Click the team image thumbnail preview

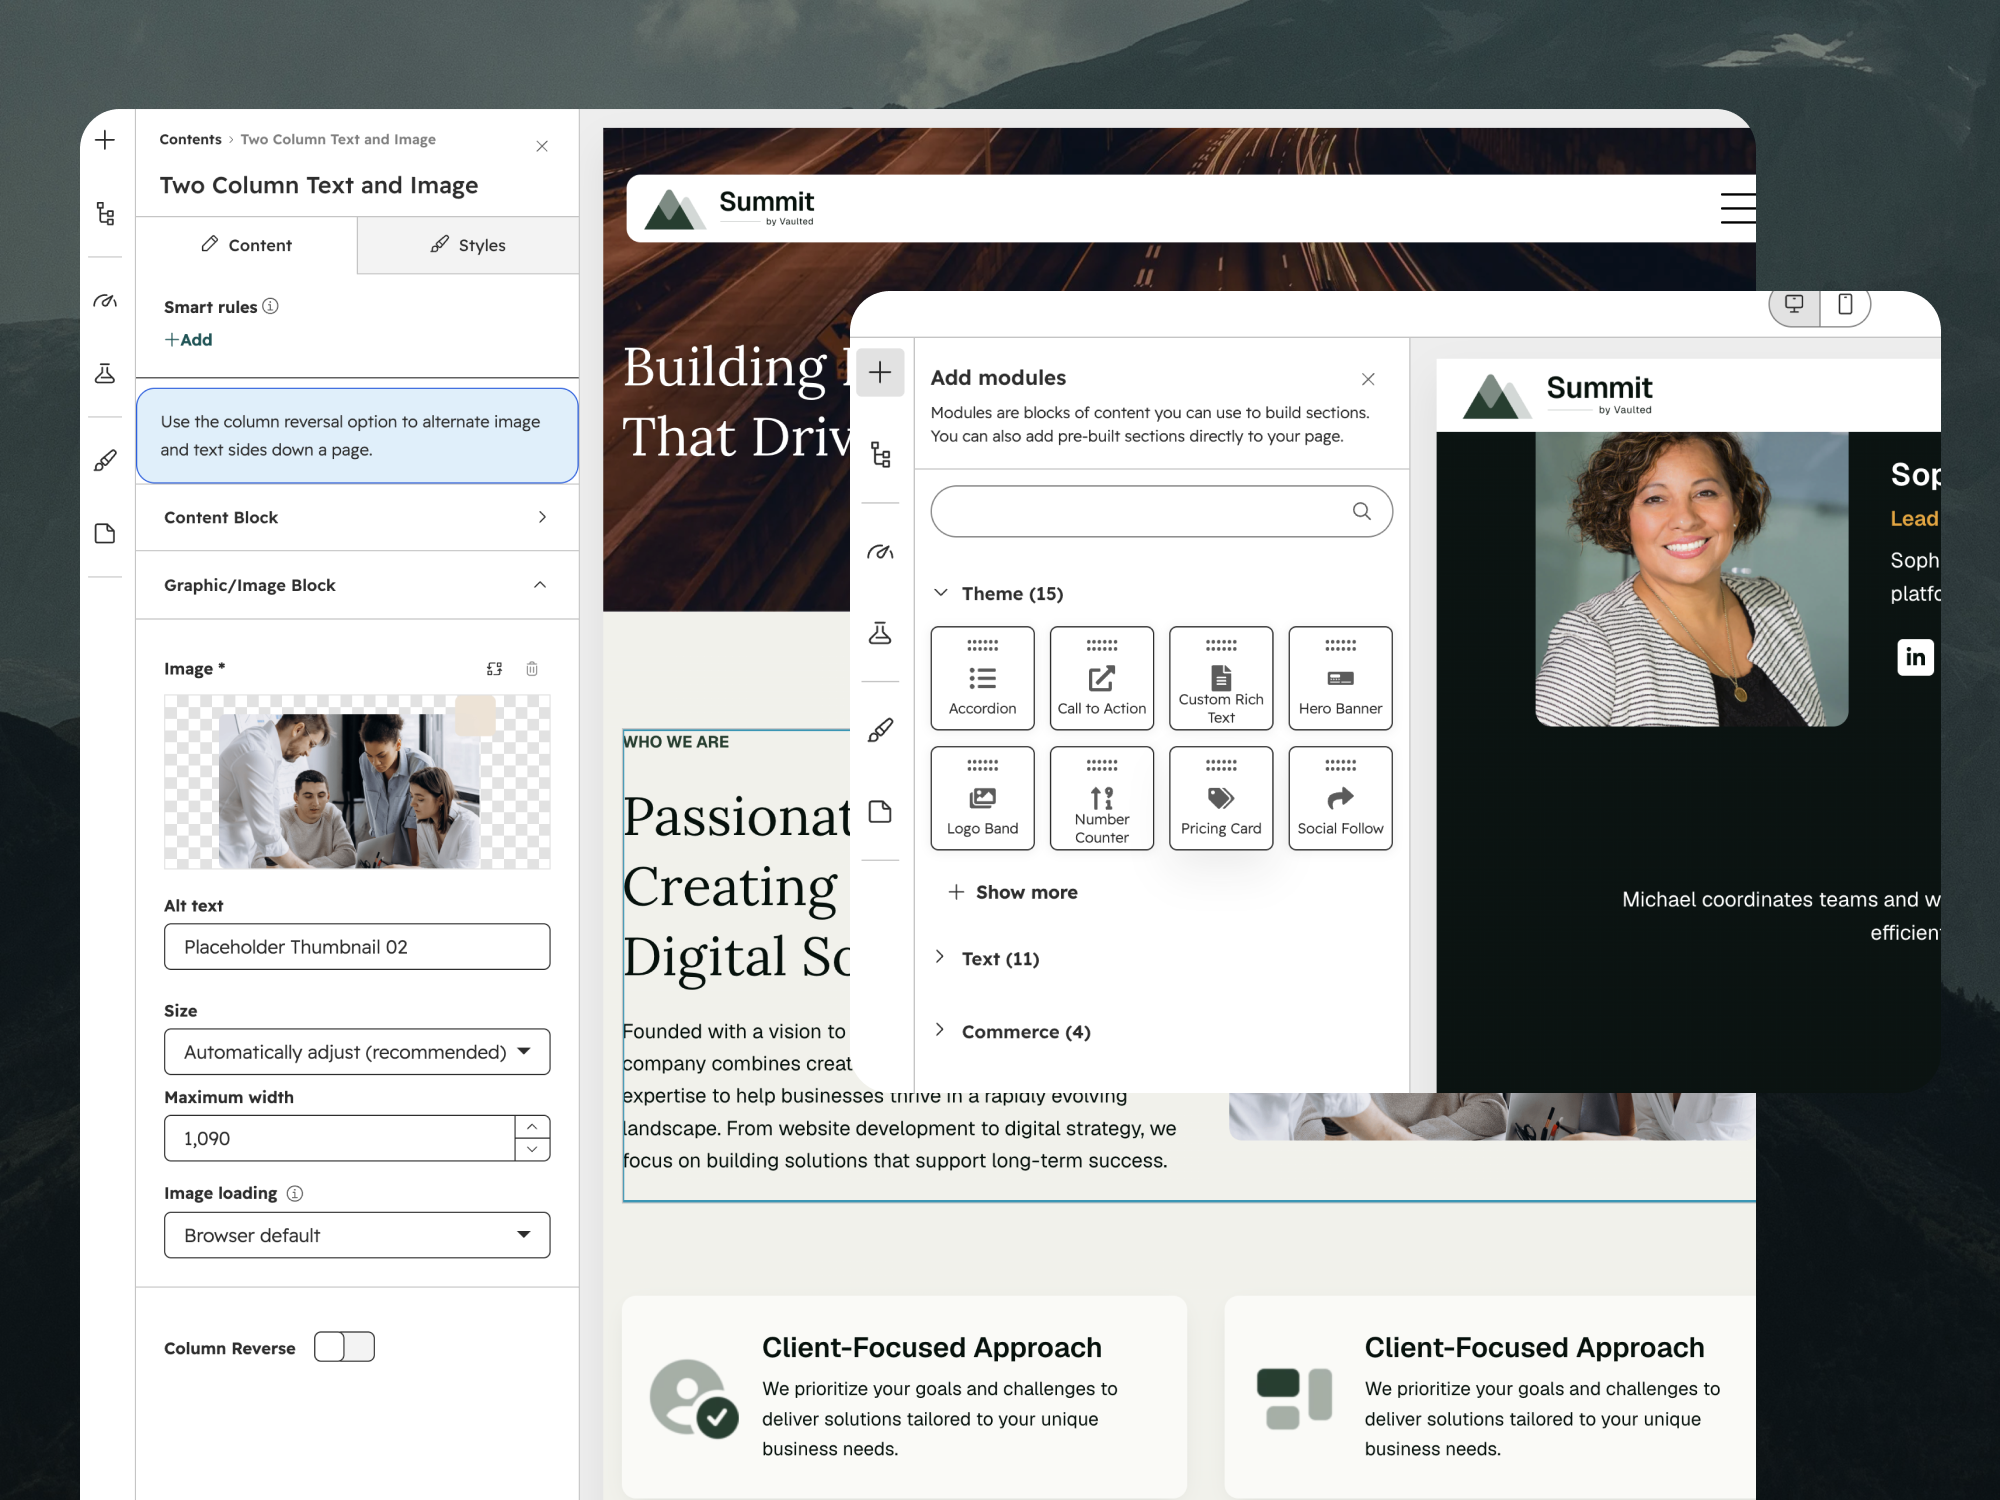coord(357,782)
